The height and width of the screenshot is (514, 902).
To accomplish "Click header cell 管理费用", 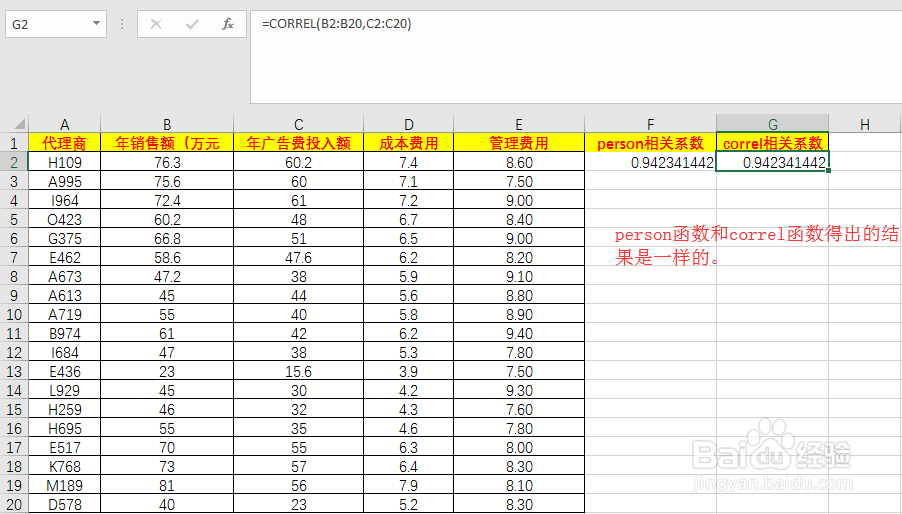I will [519, 143].
